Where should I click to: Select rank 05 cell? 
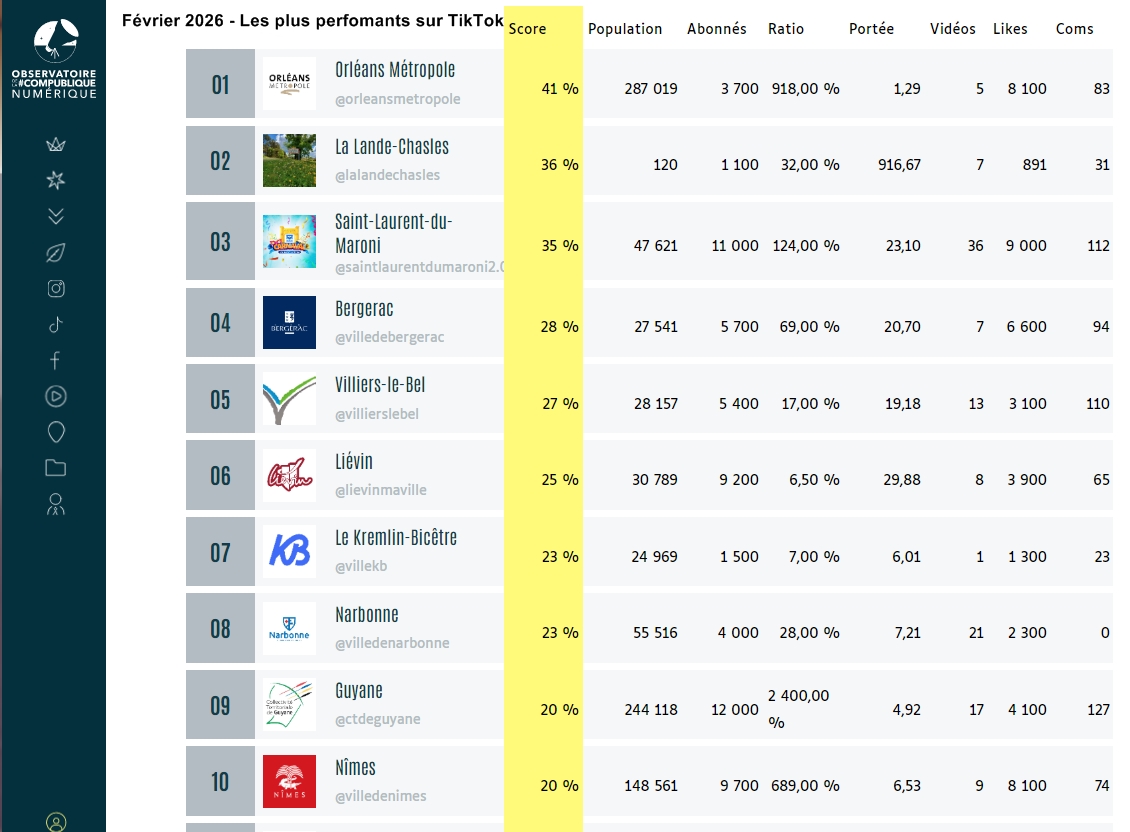click(x=221, y=399)
